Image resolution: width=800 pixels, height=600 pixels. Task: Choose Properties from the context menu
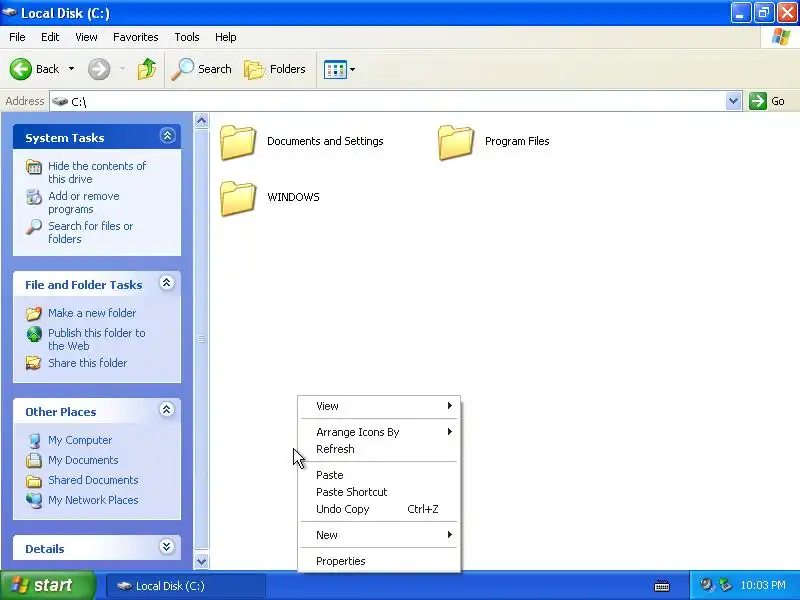[379, 561]
